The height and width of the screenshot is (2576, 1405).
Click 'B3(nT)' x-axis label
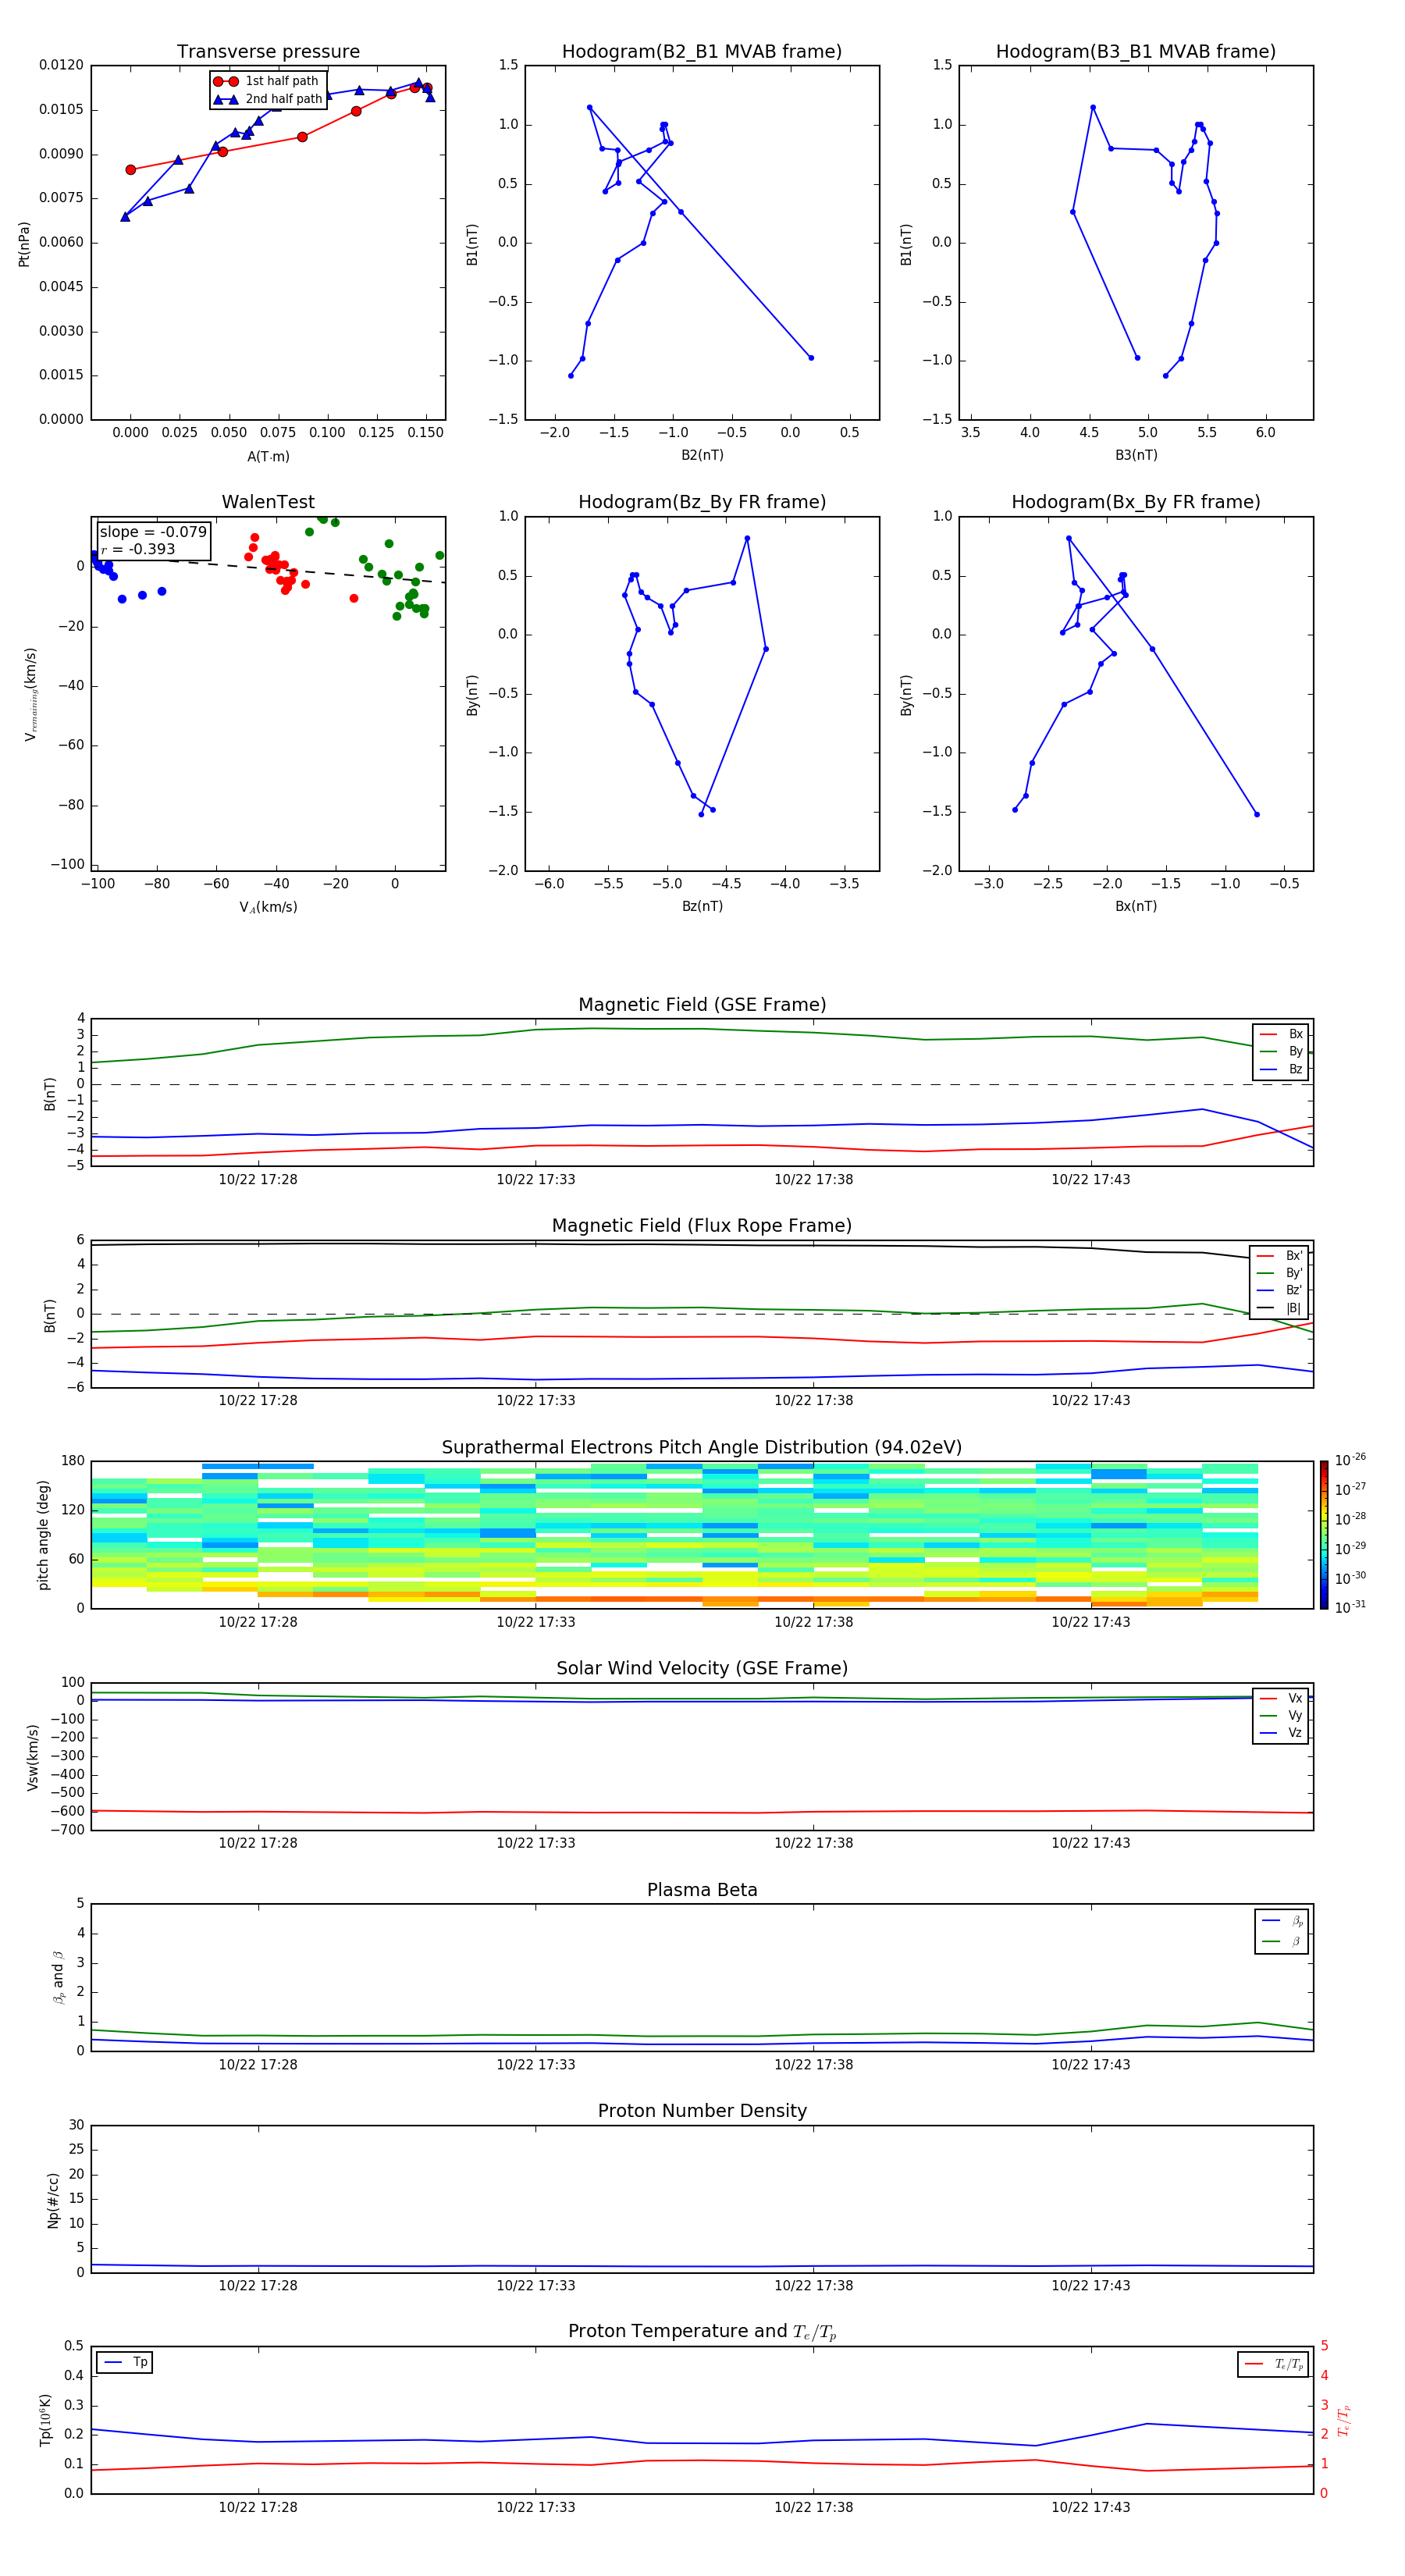[1136, 455]
